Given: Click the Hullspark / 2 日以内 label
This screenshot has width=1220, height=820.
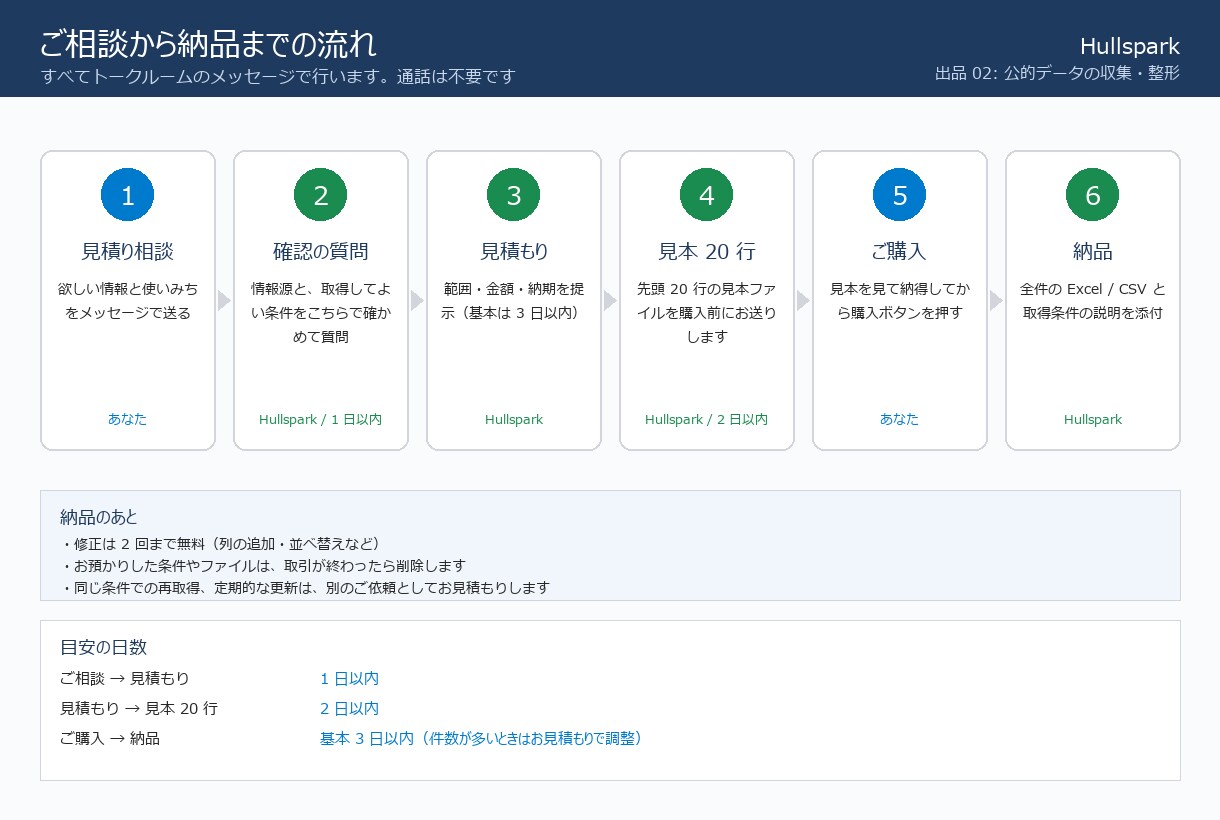Looking at the screenshot, I should click(x=707, y=419).
